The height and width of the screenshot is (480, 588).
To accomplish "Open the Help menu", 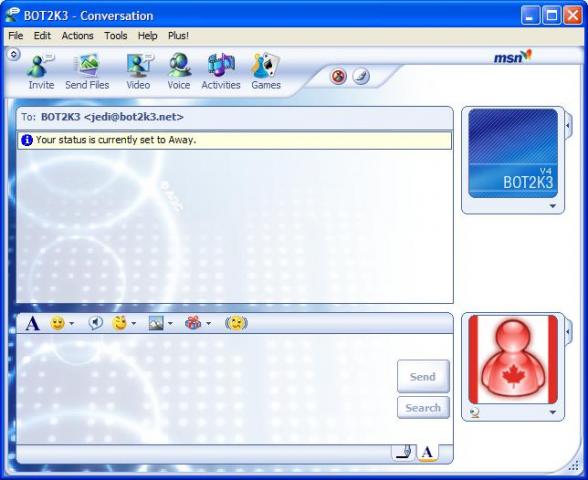I will [x=147, y=36].
